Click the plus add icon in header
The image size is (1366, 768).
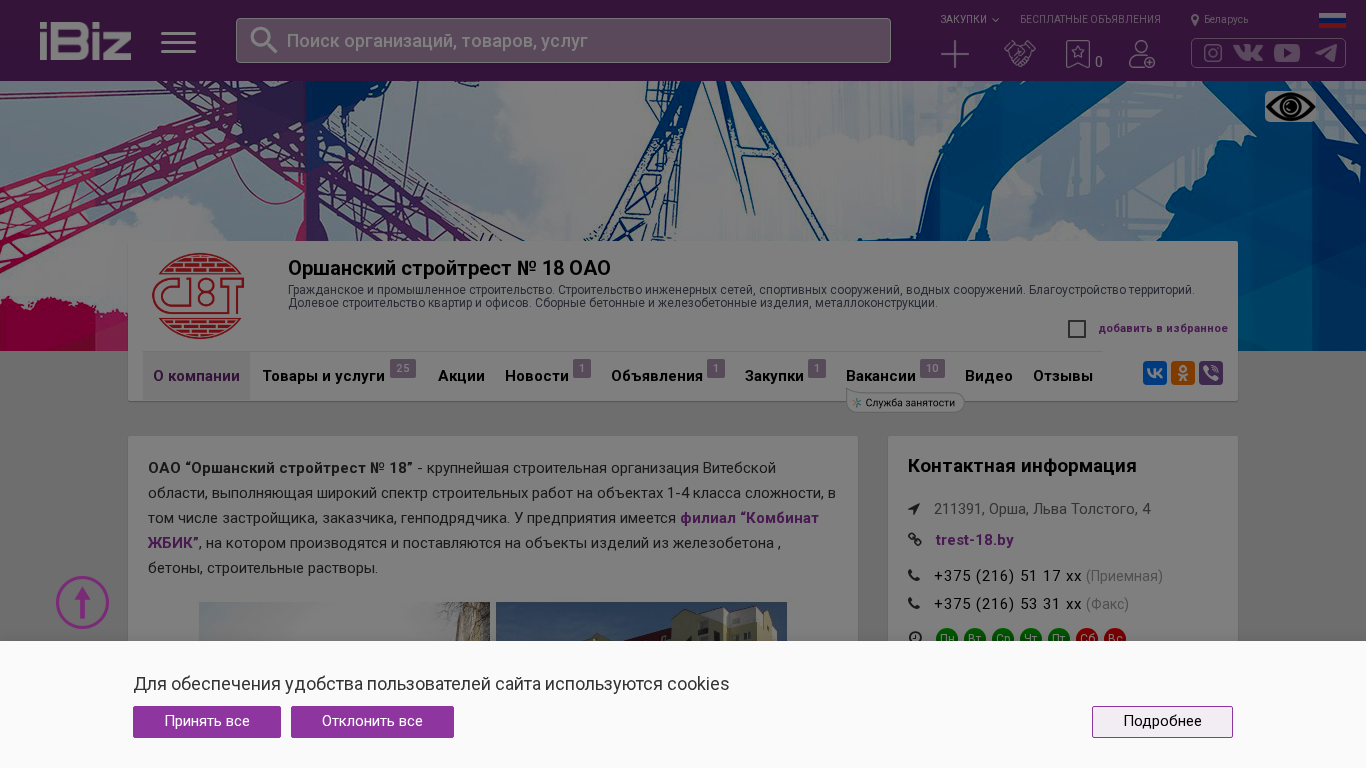tap(955, 54)
